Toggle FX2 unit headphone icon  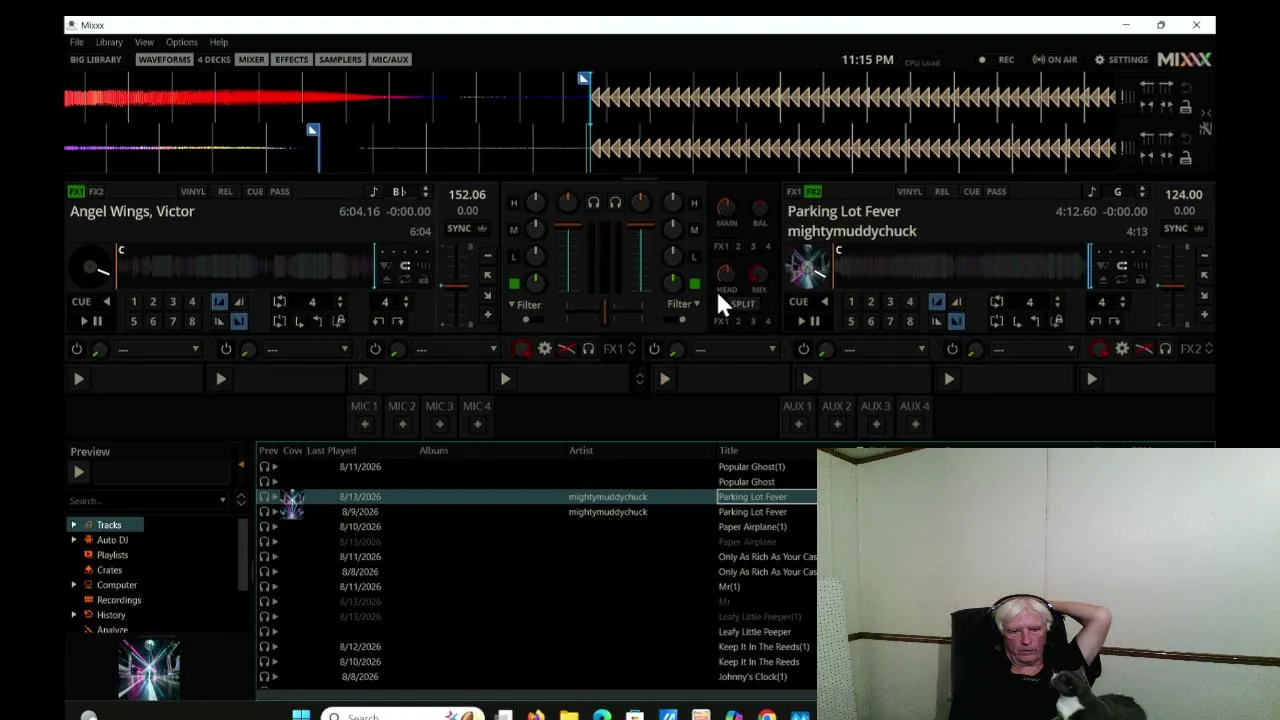tap(1166, 349)
